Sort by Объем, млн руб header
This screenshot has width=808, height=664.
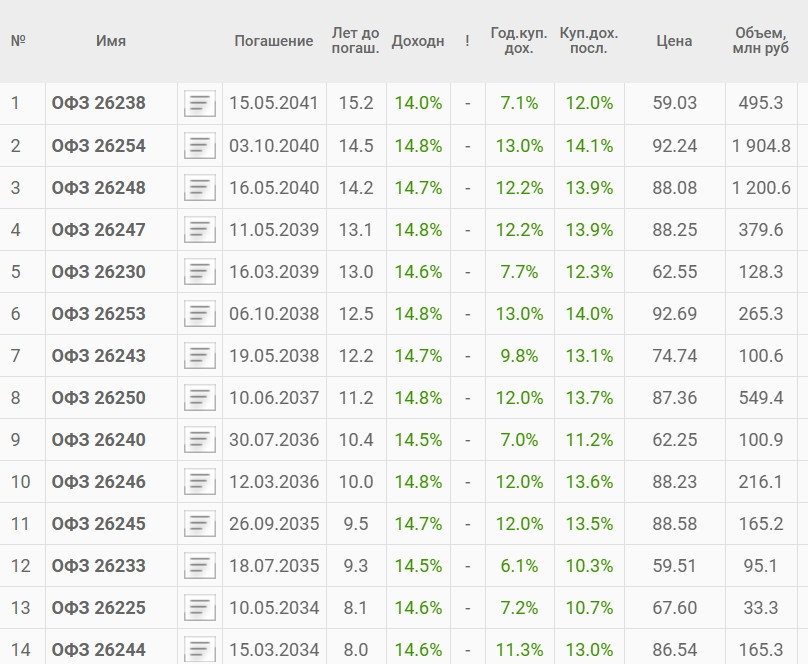click(761, 41)
